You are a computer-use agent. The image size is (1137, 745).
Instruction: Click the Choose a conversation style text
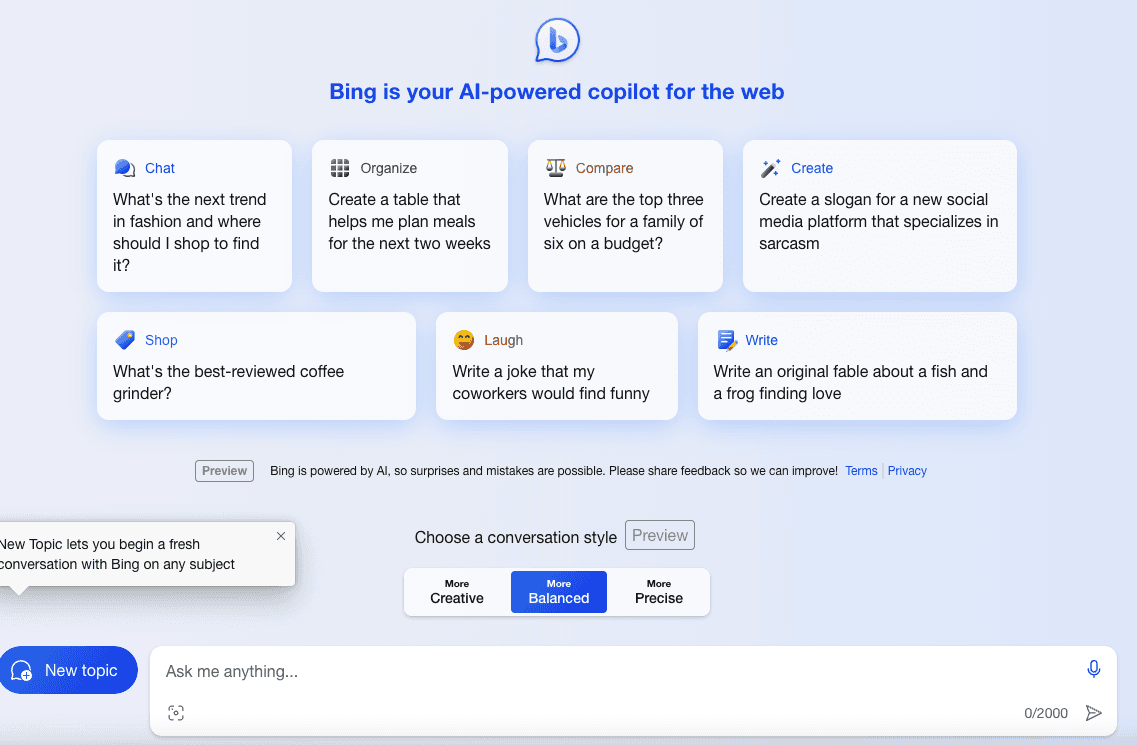(516, 538)
